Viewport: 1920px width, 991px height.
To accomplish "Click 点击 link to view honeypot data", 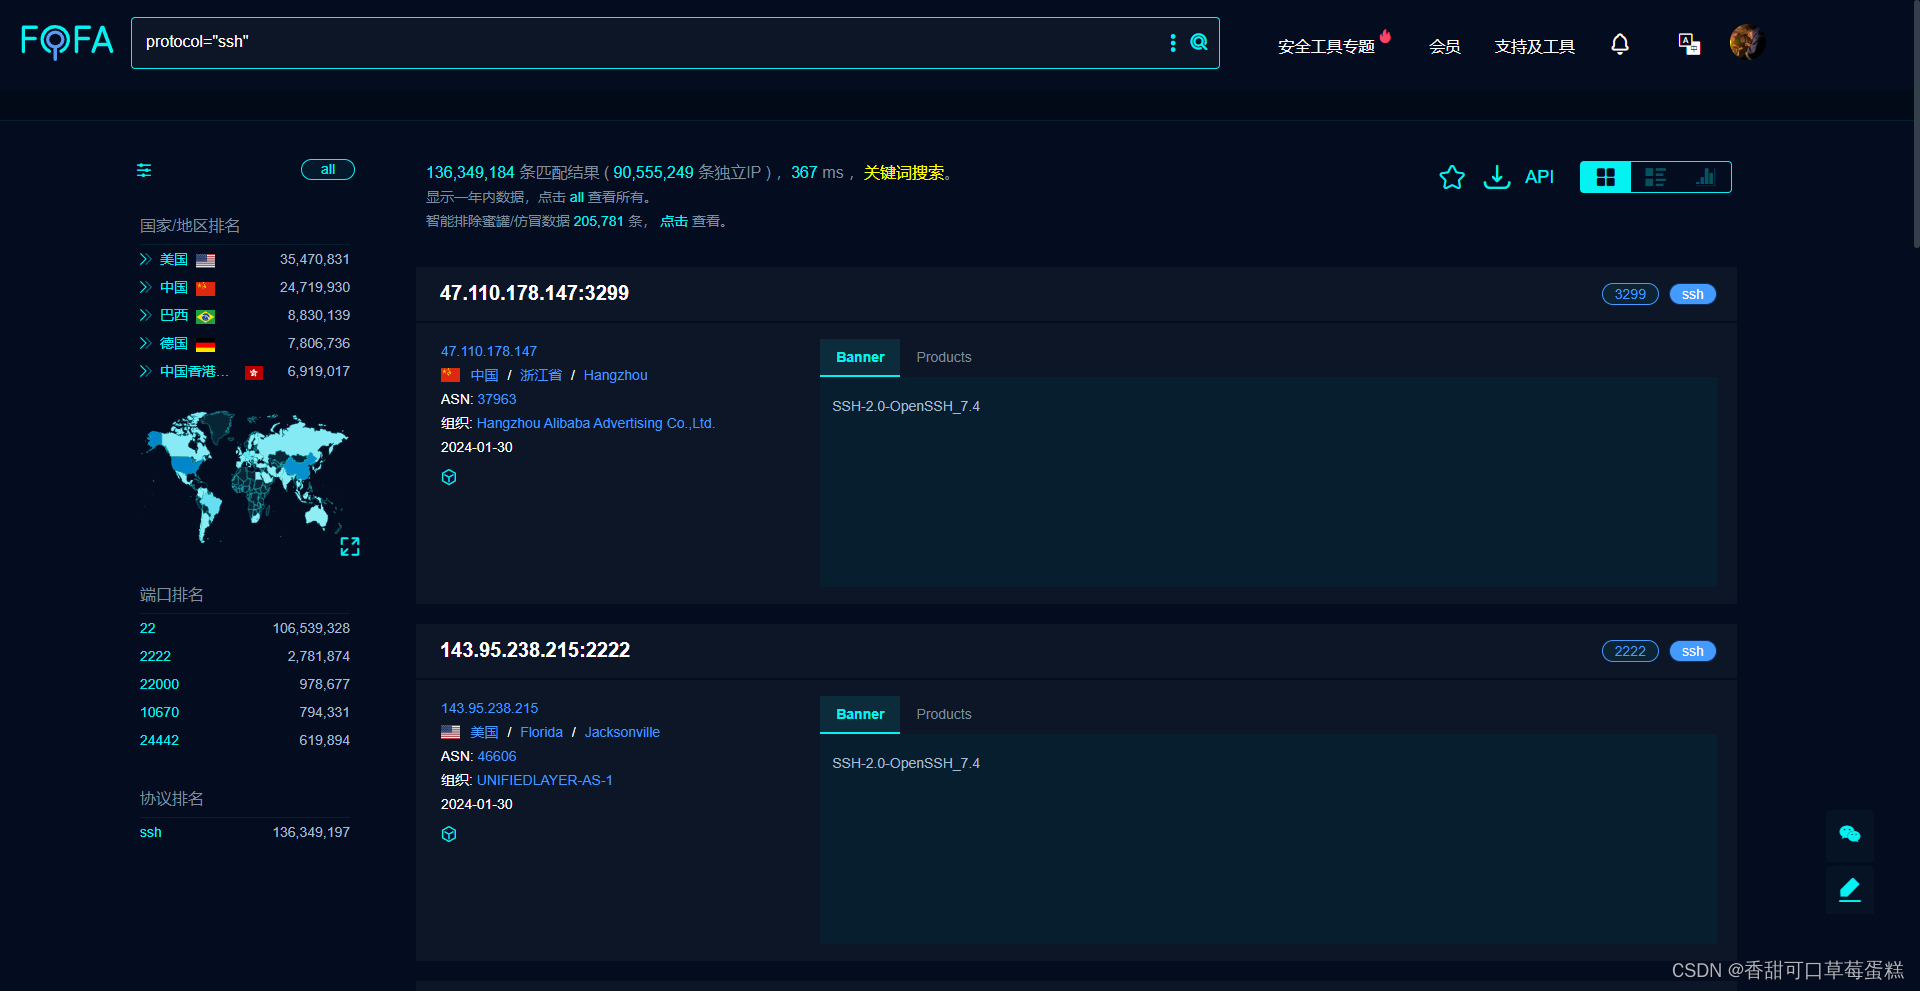I will [673, 221].
